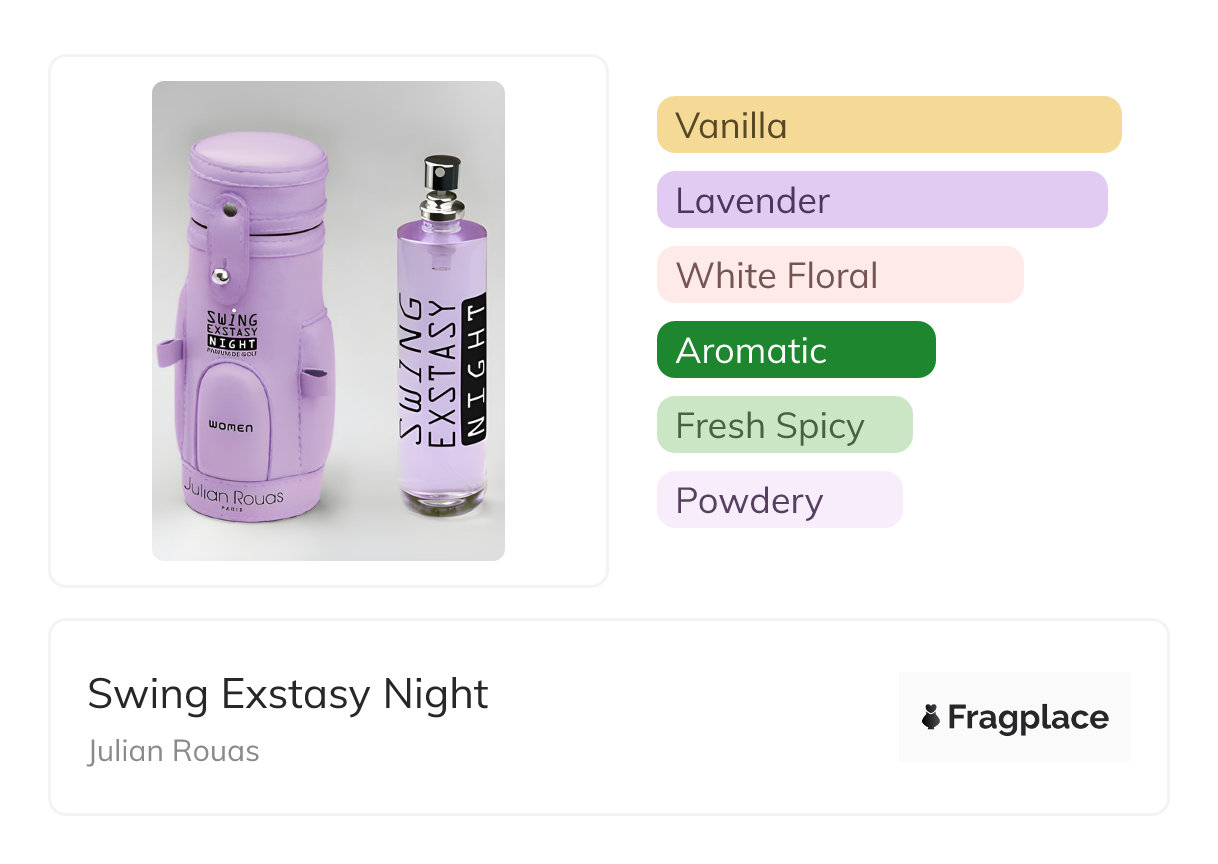Click the Fresh Spicy accord bar
Viewport: 1218px width, 864px height.
click(x=784, y=425)
